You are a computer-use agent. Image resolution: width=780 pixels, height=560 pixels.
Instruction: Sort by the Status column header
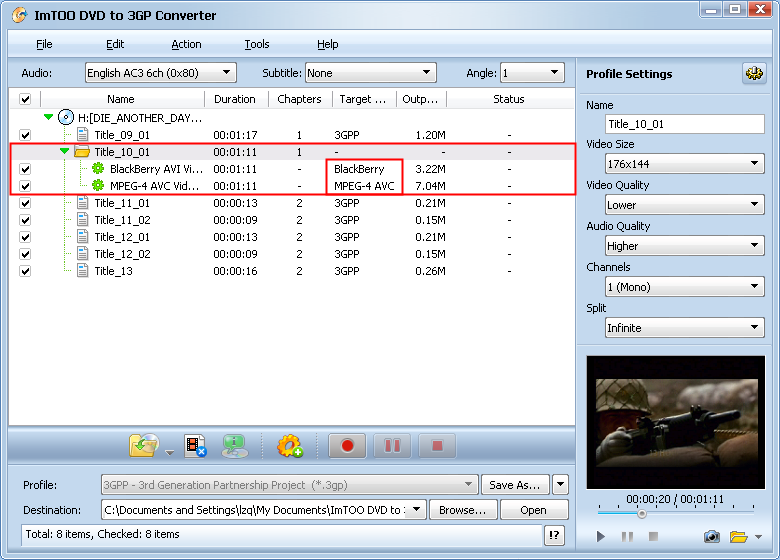click(509, 99)
